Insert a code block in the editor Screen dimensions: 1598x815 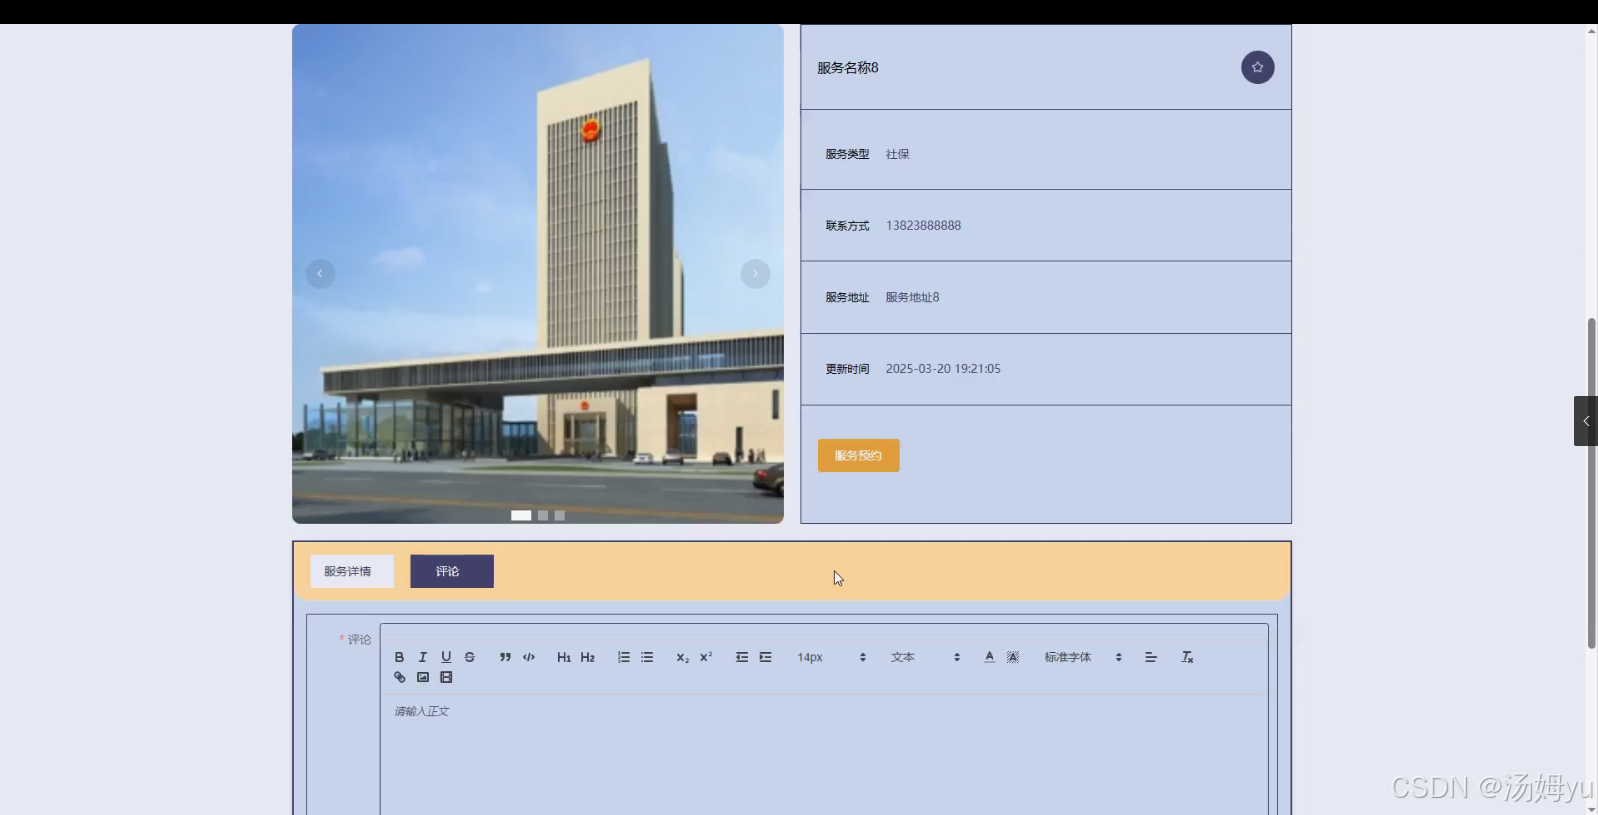point(529,657)
